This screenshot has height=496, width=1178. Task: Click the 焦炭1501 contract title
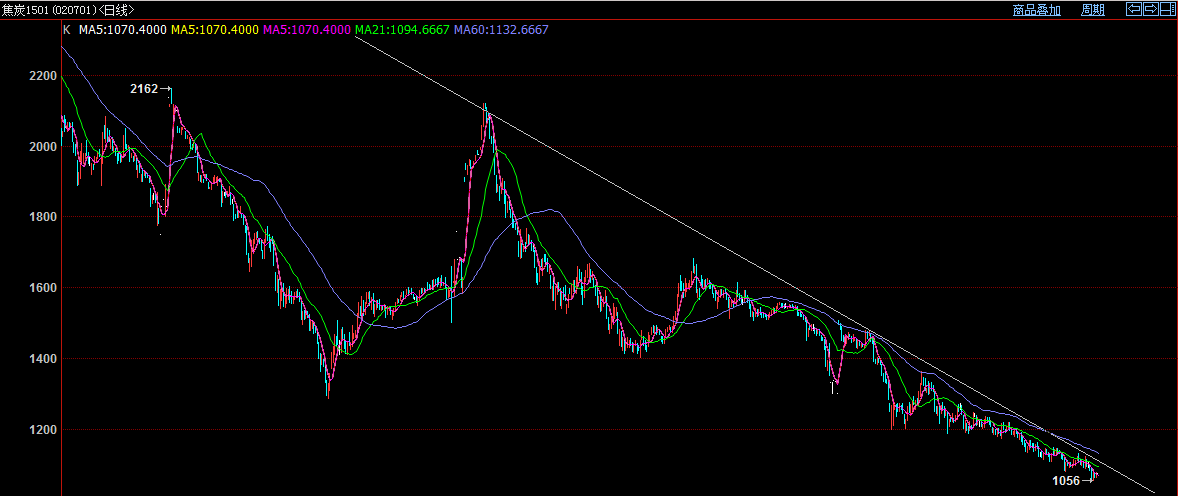pyautogui.click(x=26, y=10)
